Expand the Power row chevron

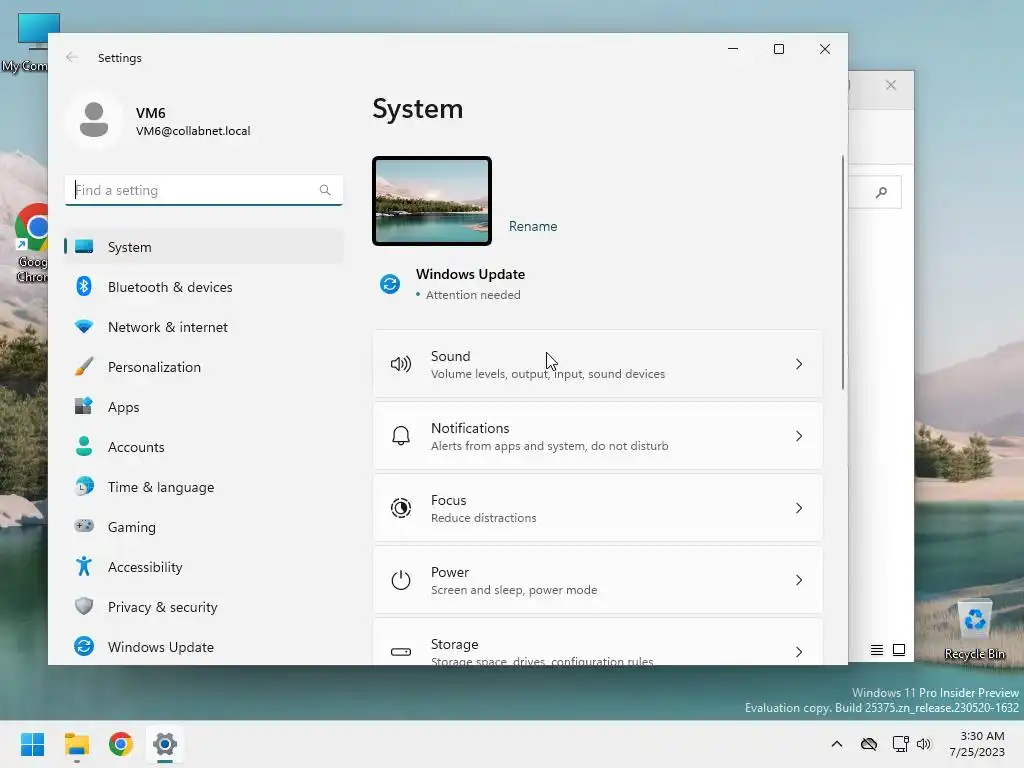click(x=799, y=580)
